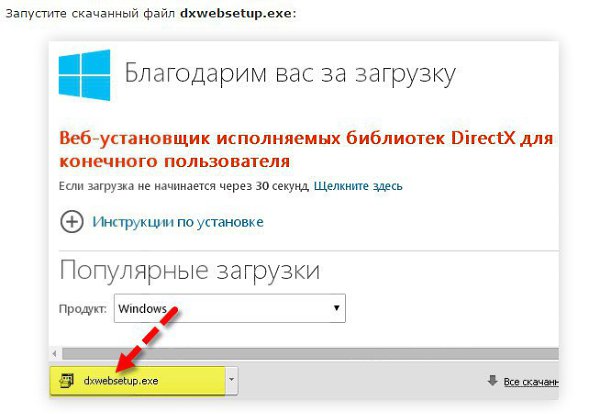Click the Windows logo icon
This screenshot has width=600, height=414.
click(84, 77)
